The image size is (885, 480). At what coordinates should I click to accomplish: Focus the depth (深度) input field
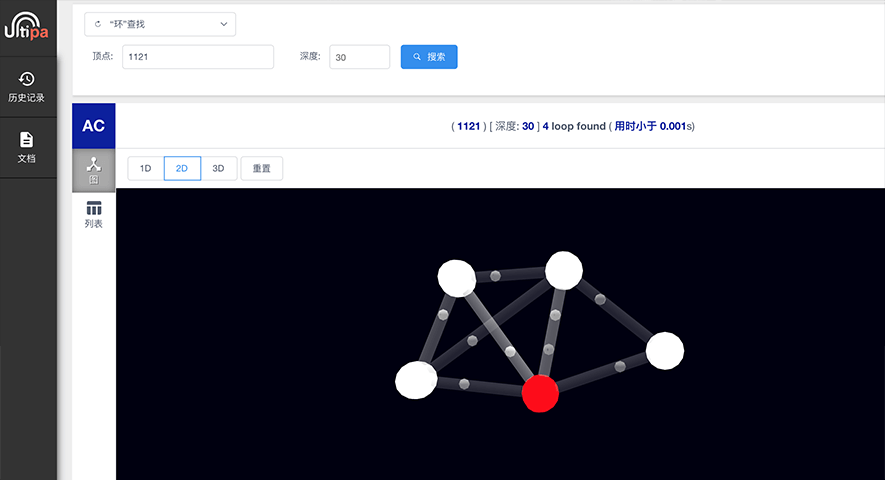click(360, 57)
